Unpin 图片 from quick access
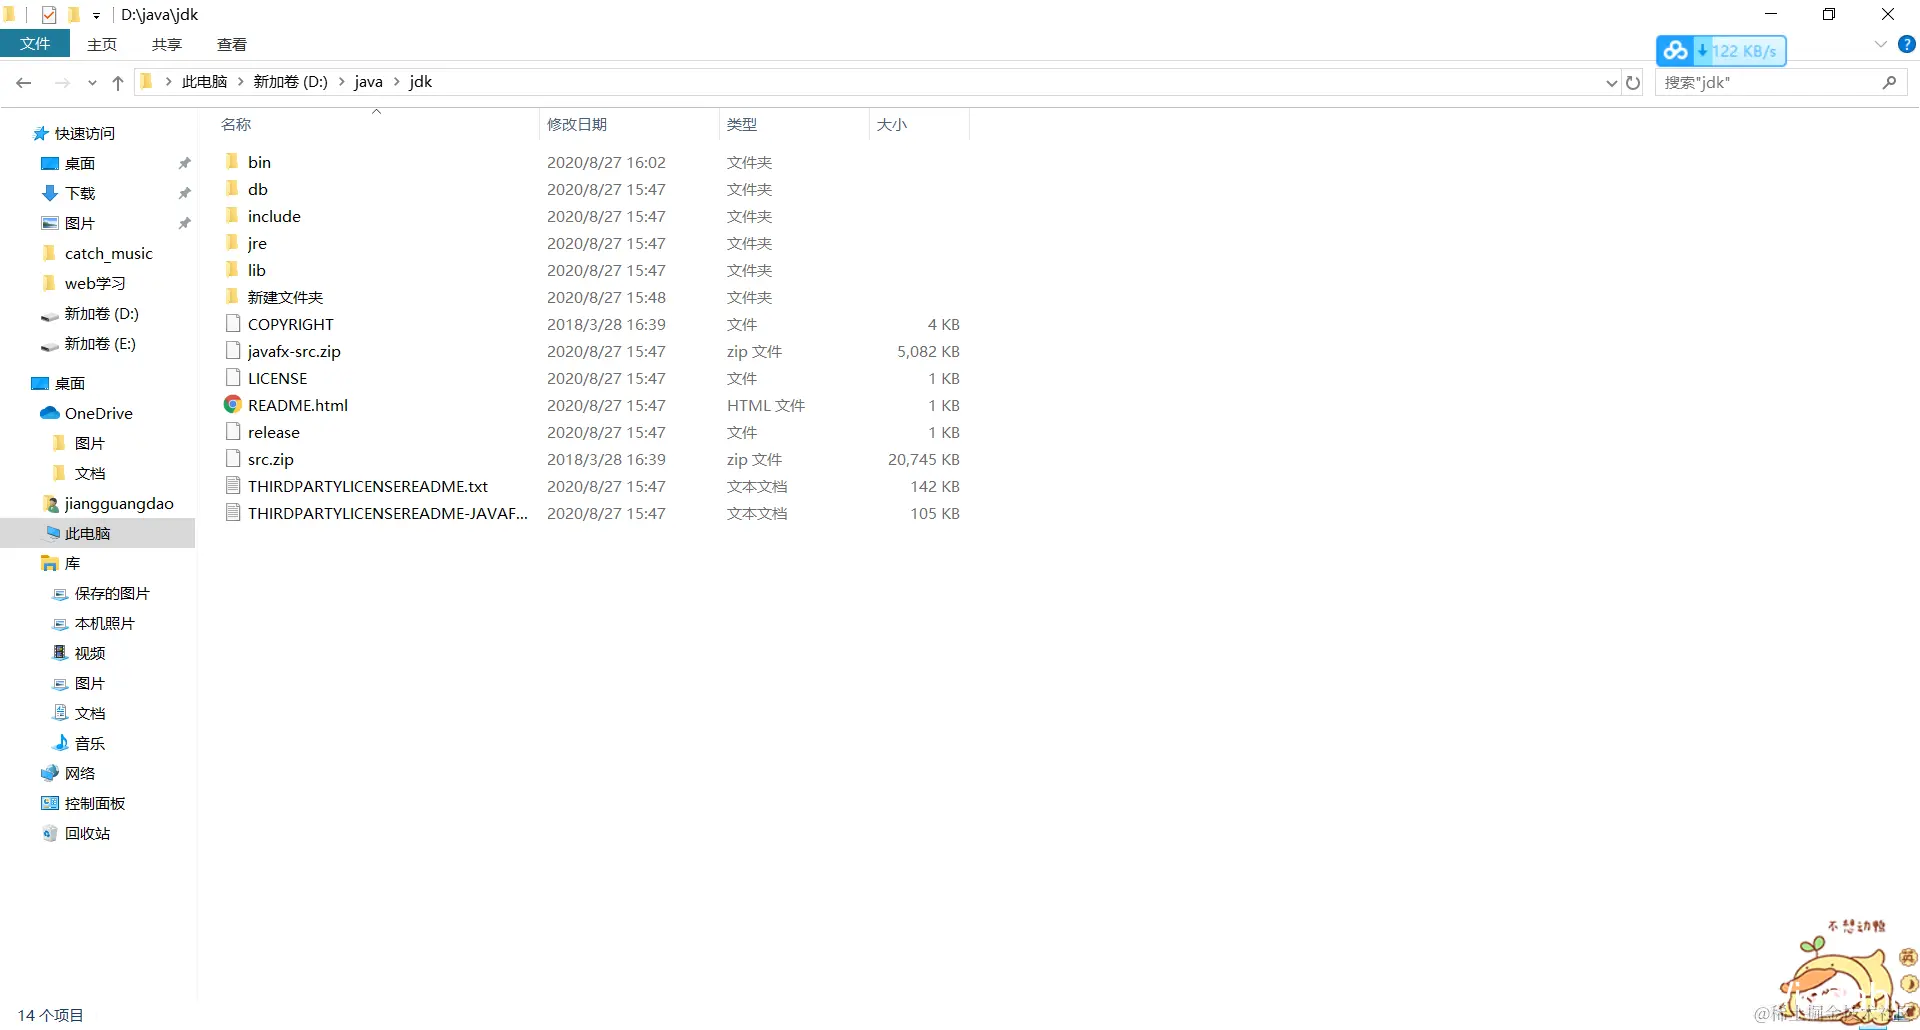This screenshot has width=1920, height=1030. [x=184, y=223]
